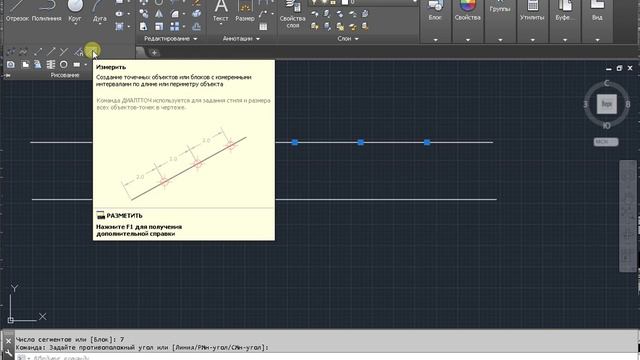Click the middle blue grip on upper line
This screenshot has width=640, height=360.
click(360, 142)
